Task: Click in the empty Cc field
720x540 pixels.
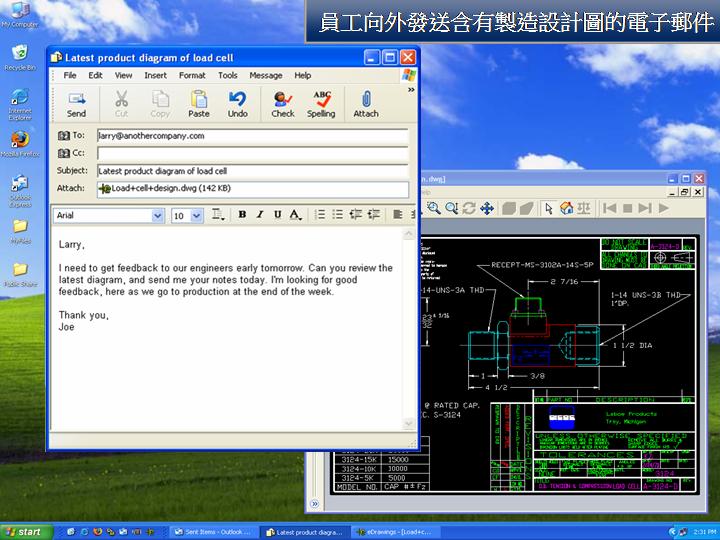Action: tap(253, 153)
